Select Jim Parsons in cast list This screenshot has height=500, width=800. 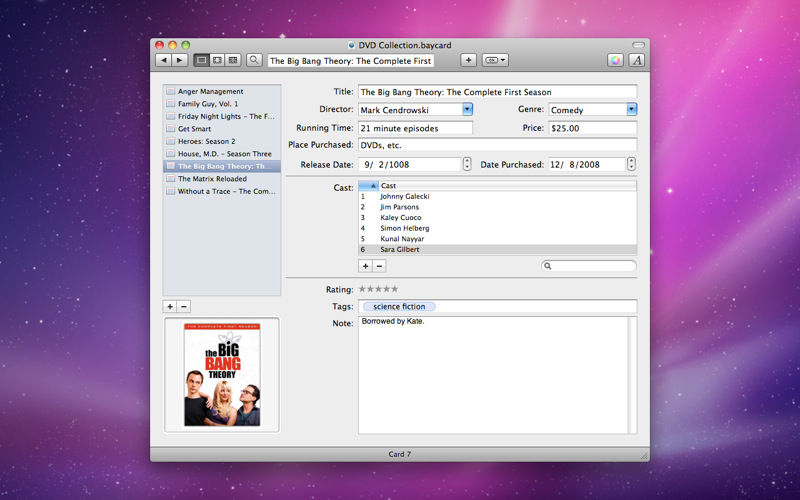click(x=497, y=207)
